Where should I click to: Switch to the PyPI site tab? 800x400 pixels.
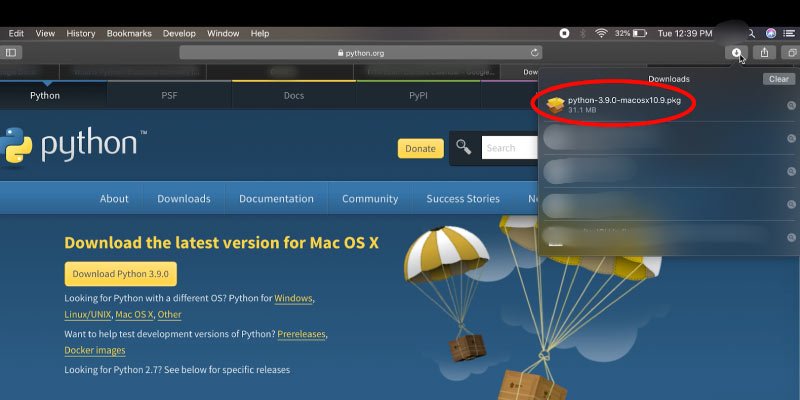pos(418,95)
